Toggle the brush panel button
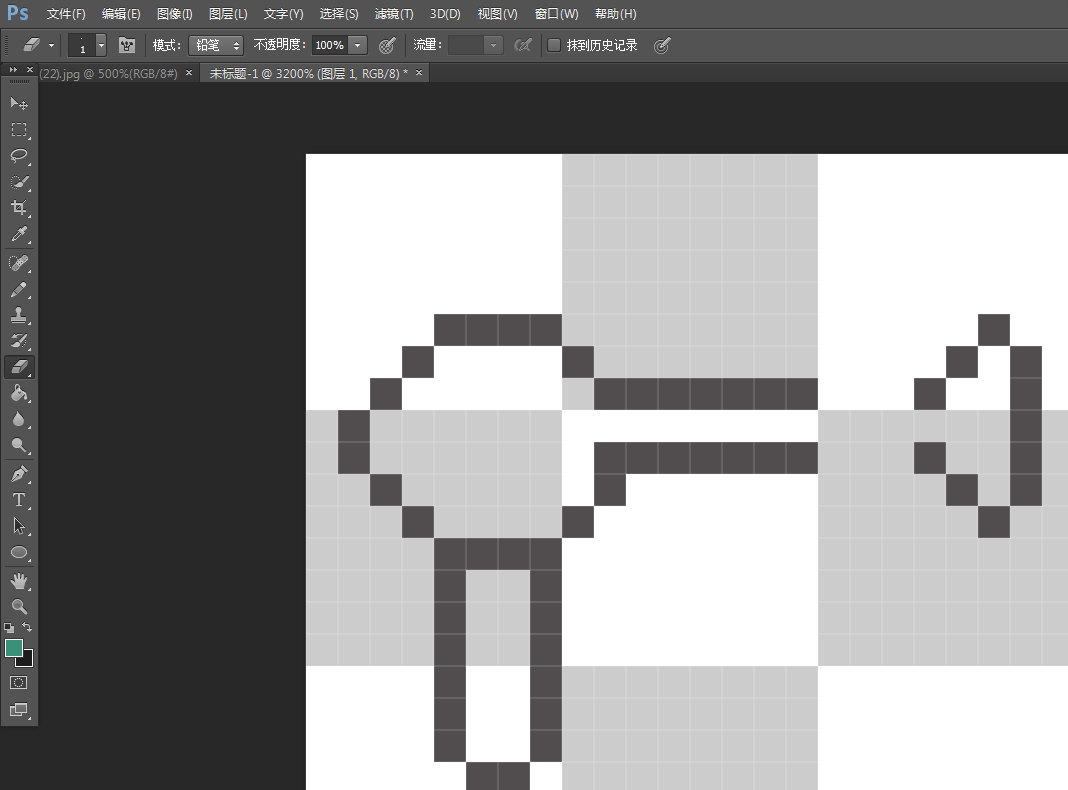The height and width of the screenshot is (790, 1068). click(127, 46)
